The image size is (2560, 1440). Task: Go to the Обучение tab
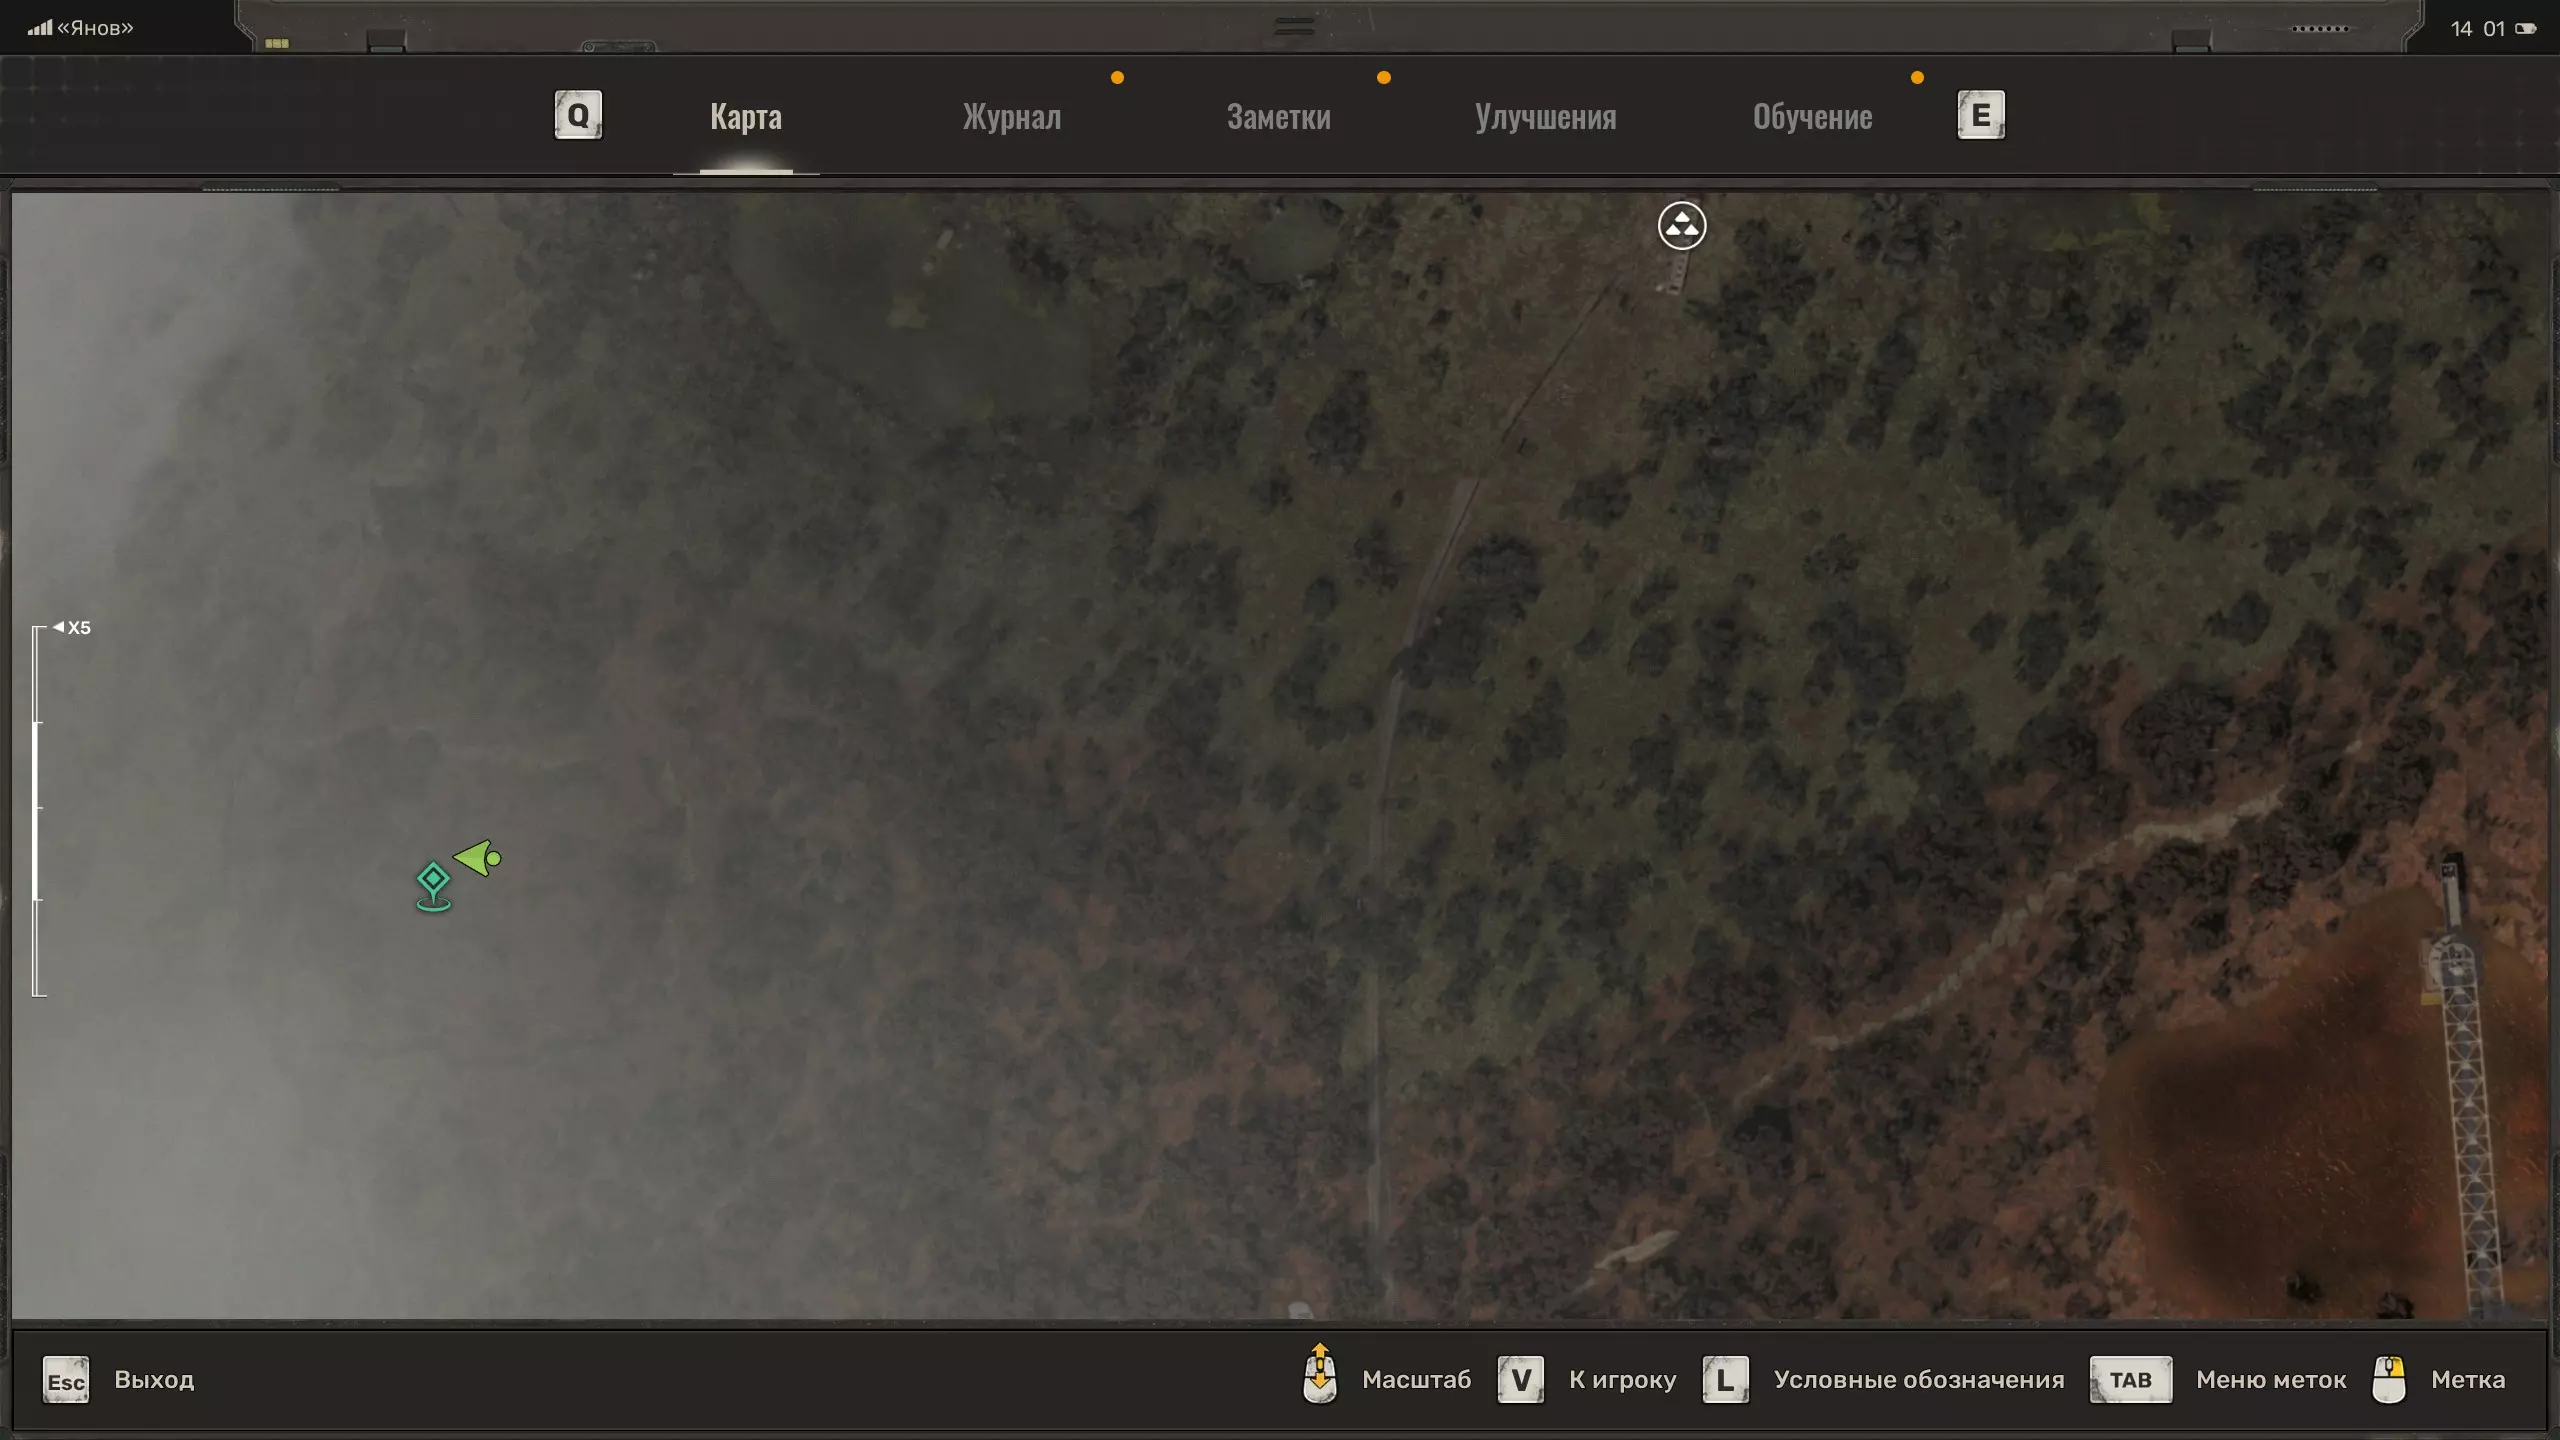pos(1812,117)
